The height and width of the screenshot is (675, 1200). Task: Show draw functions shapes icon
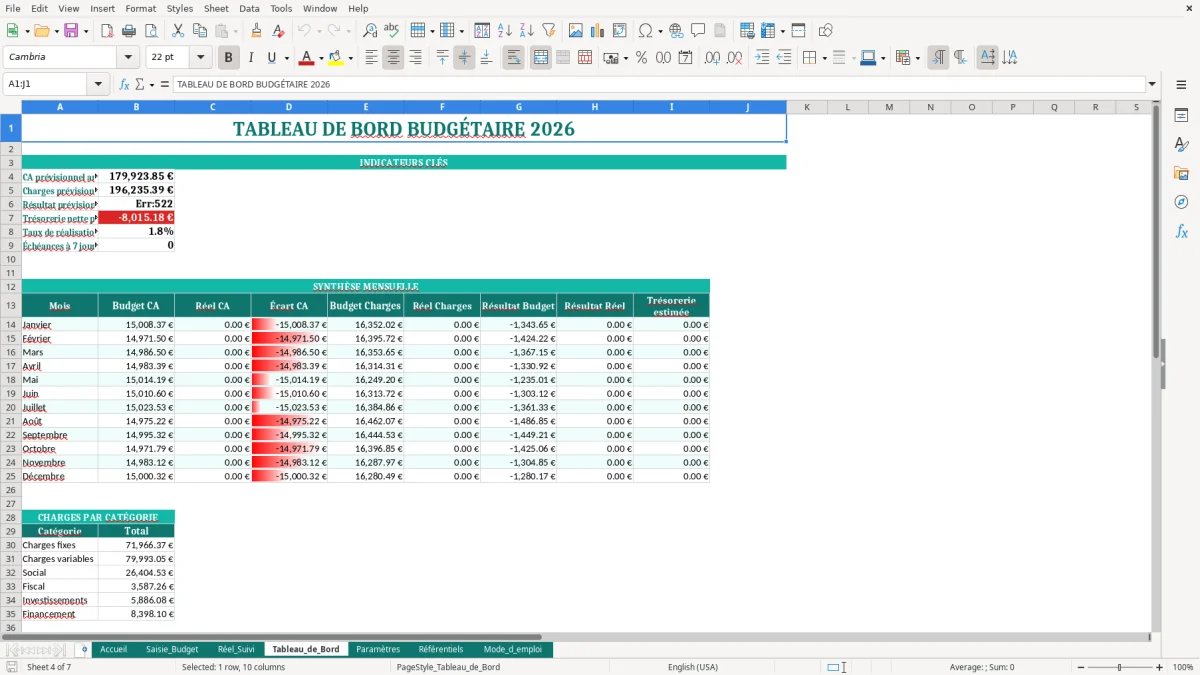pyautogui.click(x=826, y=31)
